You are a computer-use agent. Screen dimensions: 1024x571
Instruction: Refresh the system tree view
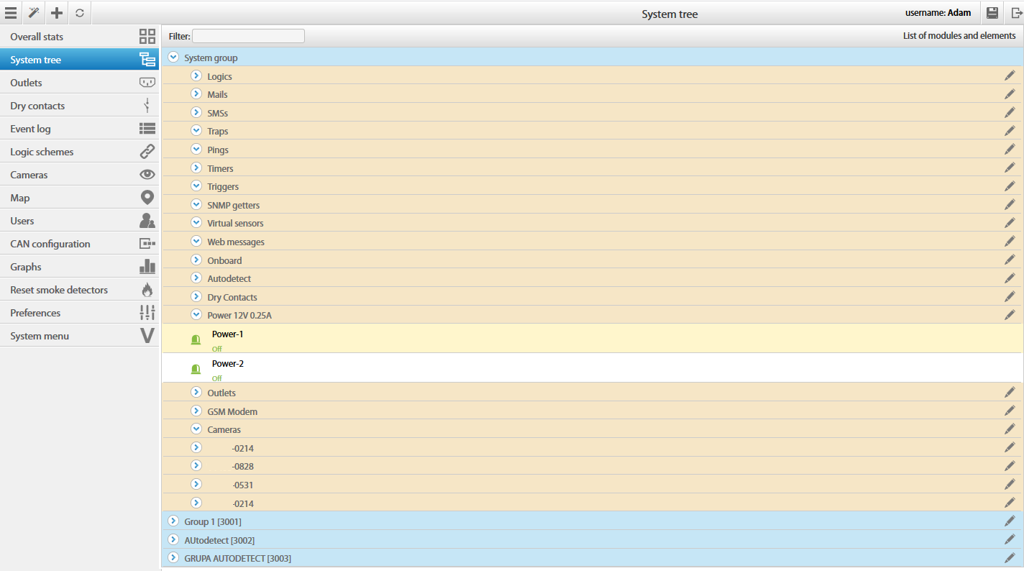click(x=80, y=12)
